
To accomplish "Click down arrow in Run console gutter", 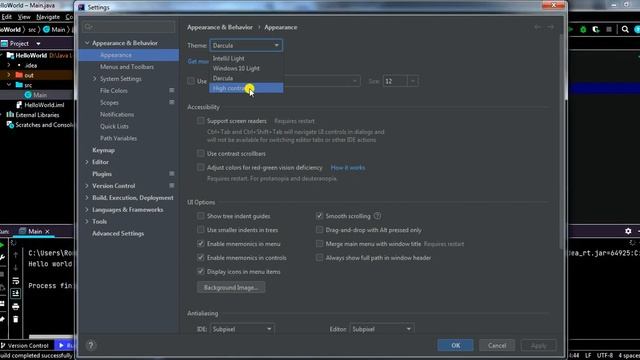I will [16, 268].
